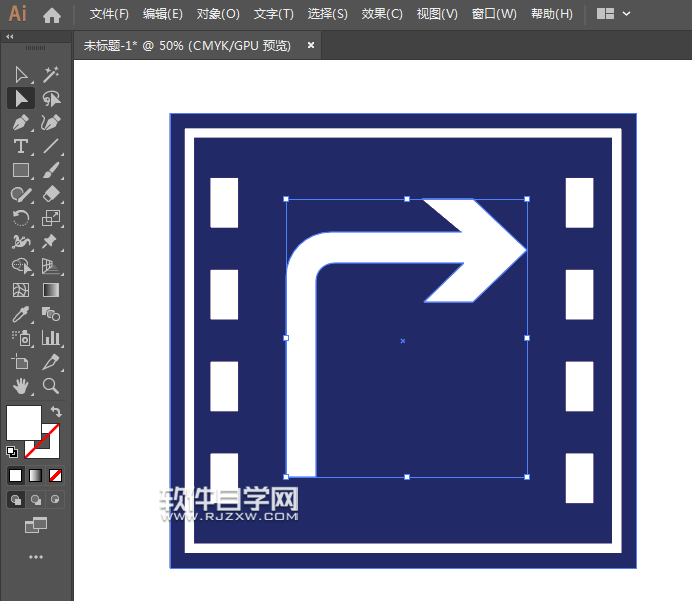The image size is (692, 601).
Task: Open the 对象(O) menu
Action: pyautogui.click(x=218, y=14)
